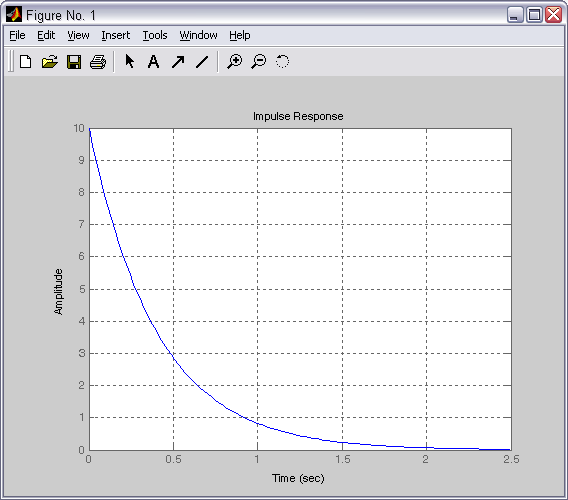The image size is (568, 500).
Task: Save the figure using the floppy icon
Action: tap(74, 62)
